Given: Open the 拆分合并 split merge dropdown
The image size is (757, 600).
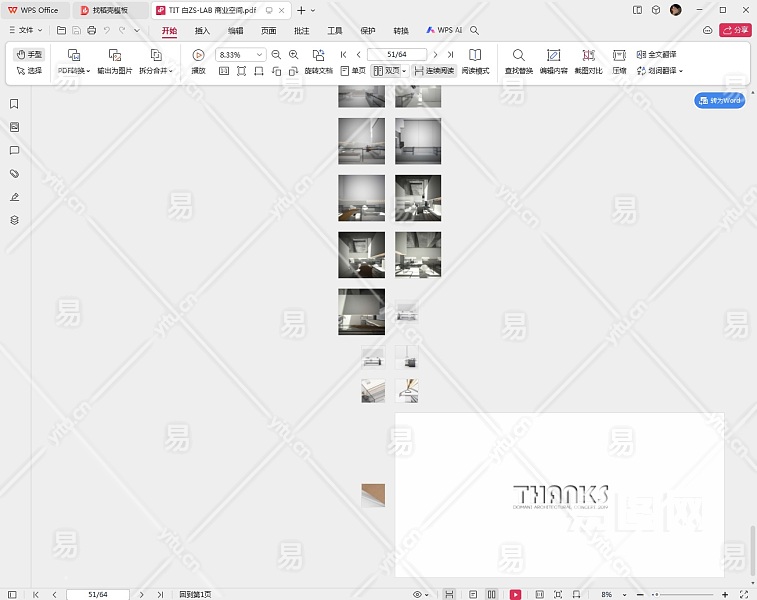Looking at the screenshot, I should coord(156,71).
